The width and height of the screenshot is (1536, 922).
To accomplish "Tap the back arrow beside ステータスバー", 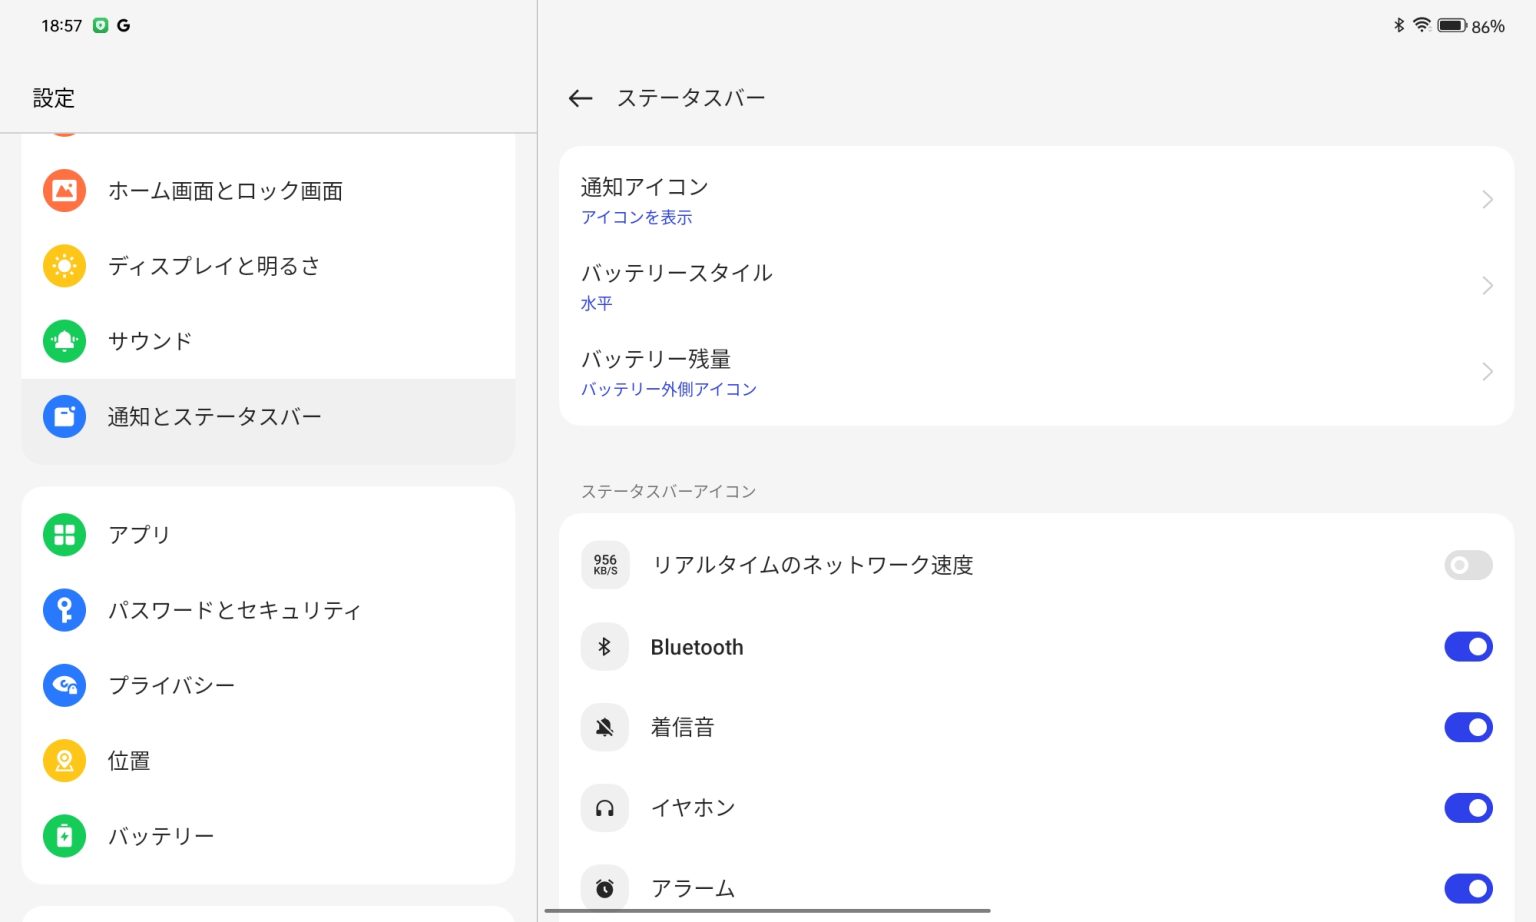I will [x=580, y=98].
